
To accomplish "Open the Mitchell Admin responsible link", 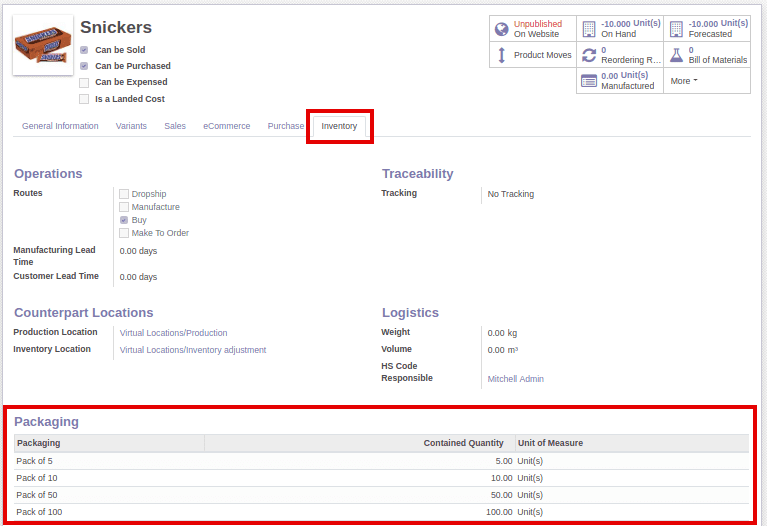I will pyautogui.click(x=516, y=379).
